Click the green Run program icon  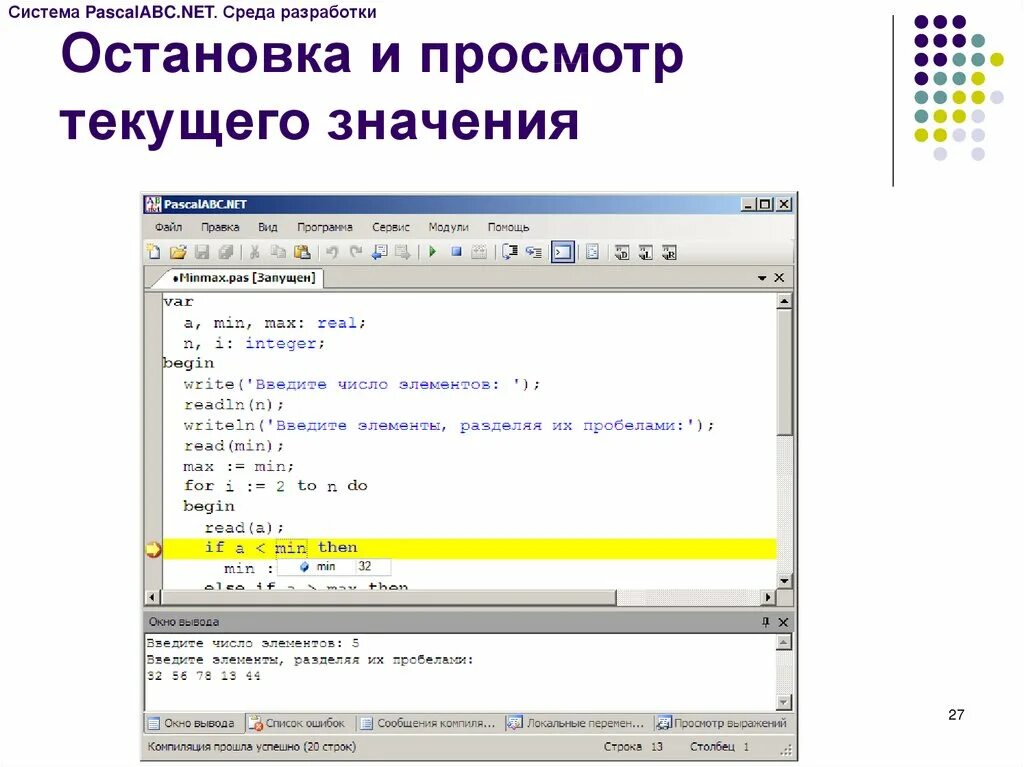432,252
